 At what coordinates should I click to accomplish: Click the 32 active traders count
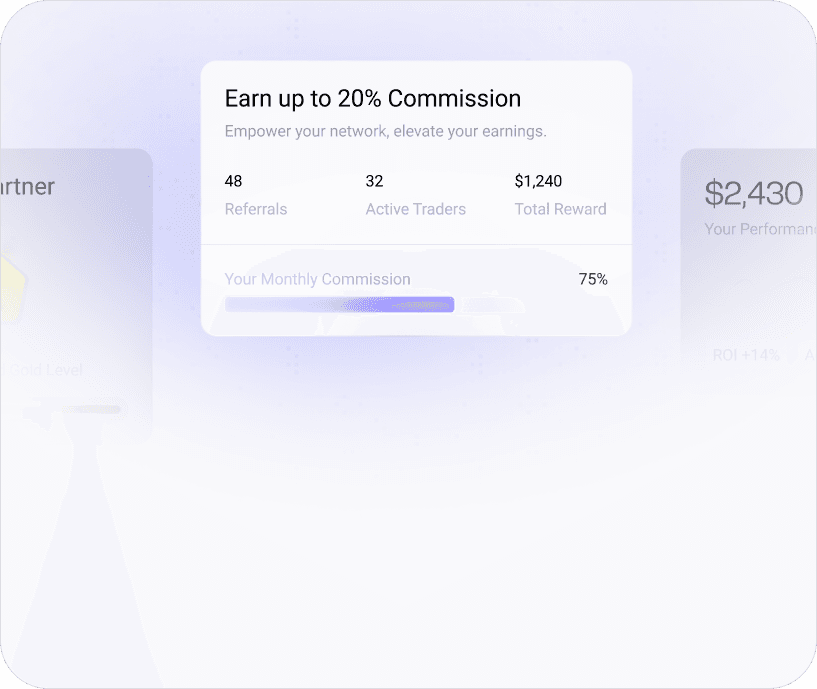pos(374,181)
